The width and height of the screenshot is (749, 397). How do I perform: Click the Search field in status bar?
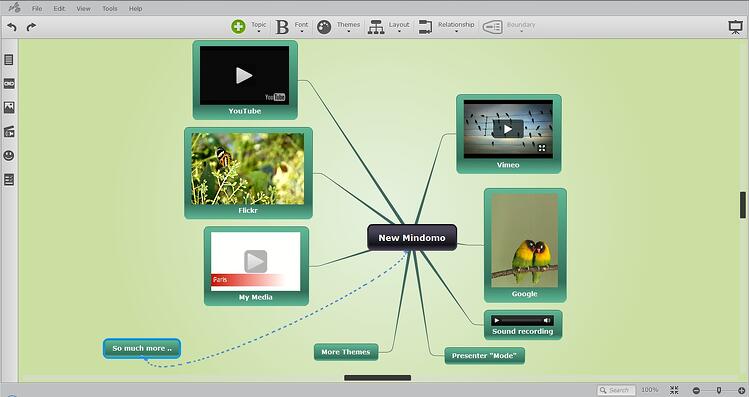616,390
